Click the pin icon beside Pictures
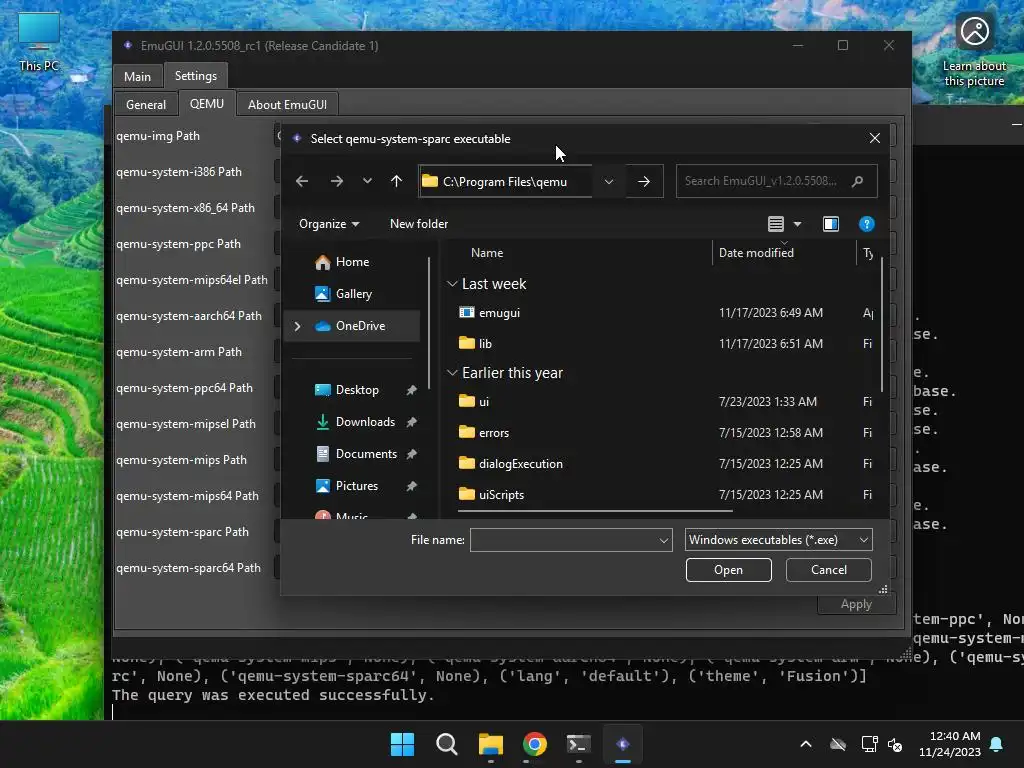This screenshot has height=768, width=1024. coord(411,486)
